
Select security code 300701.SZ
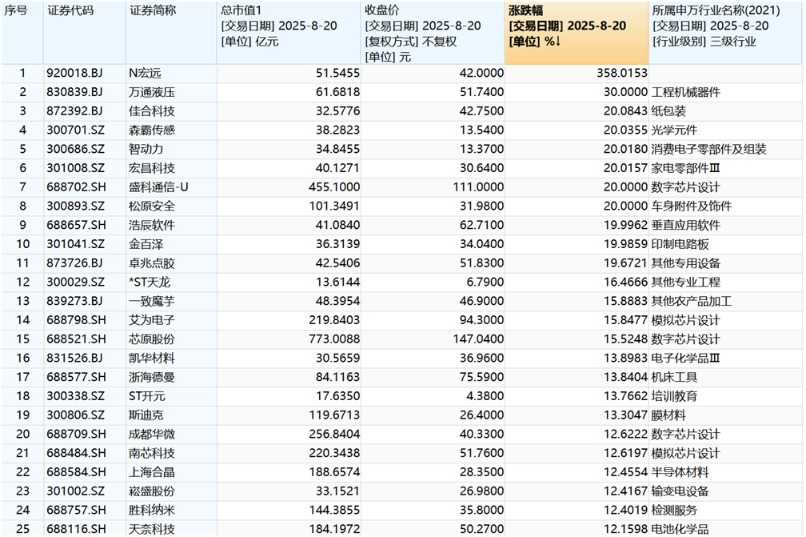click(x=76, y=130)
